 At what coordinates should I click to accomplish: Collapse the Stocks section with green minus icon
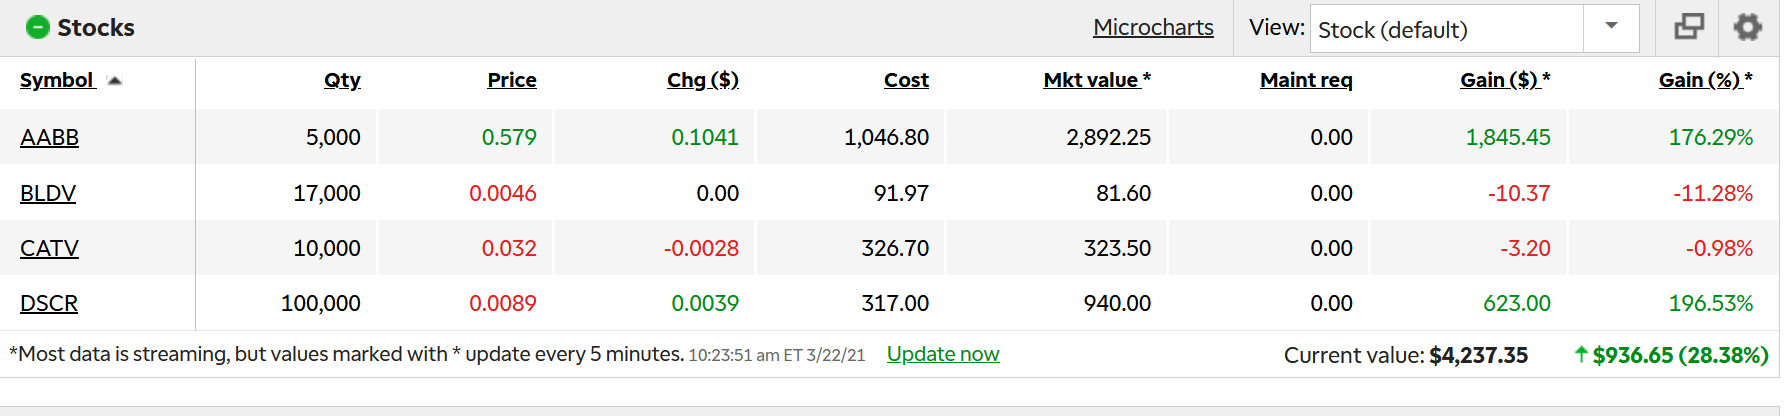click(37, 27)
